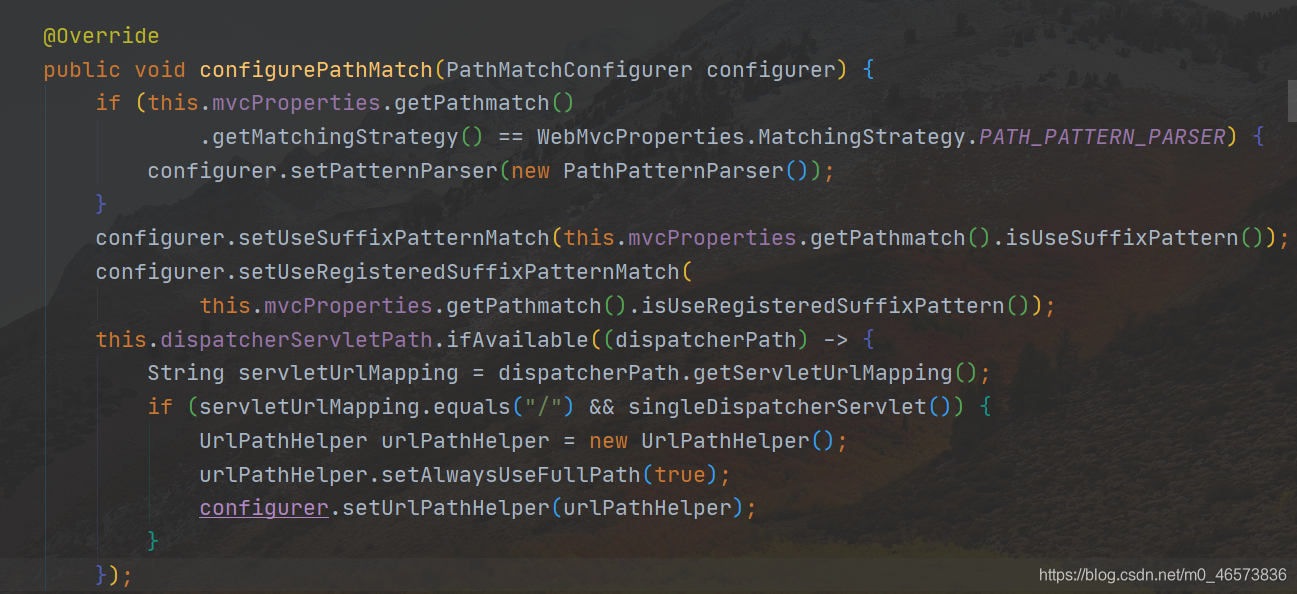The width and height of the screenshot is (1297, 594).
Task: Click the setUrlPathHelper method call
Action: point(446,508)
